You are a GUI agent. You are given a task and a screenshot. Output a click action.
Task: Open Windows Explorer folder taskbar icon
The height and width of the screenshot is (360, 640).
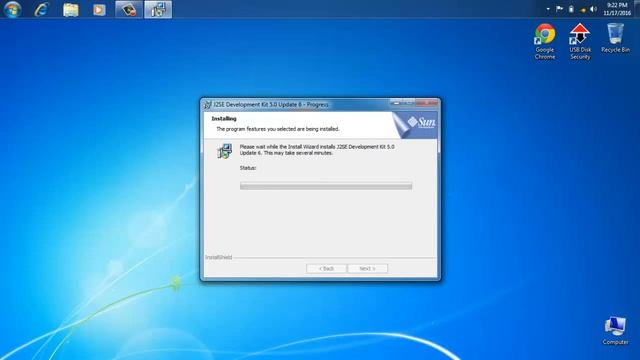(x=71, y=9)
